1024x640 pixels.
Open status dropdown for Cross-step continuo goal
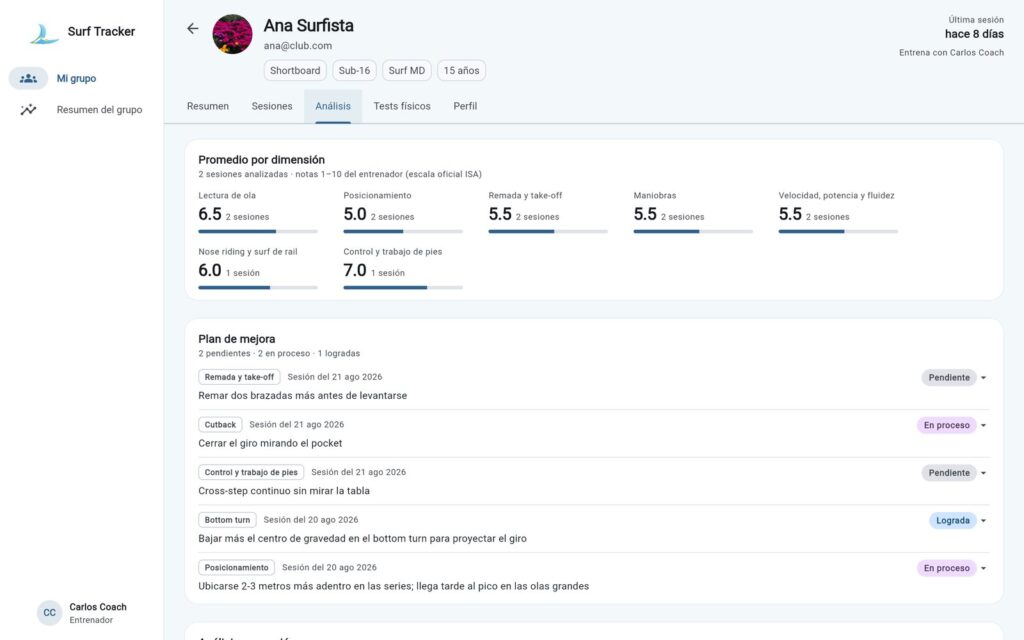pyautogui.click(x=954, y=473)
